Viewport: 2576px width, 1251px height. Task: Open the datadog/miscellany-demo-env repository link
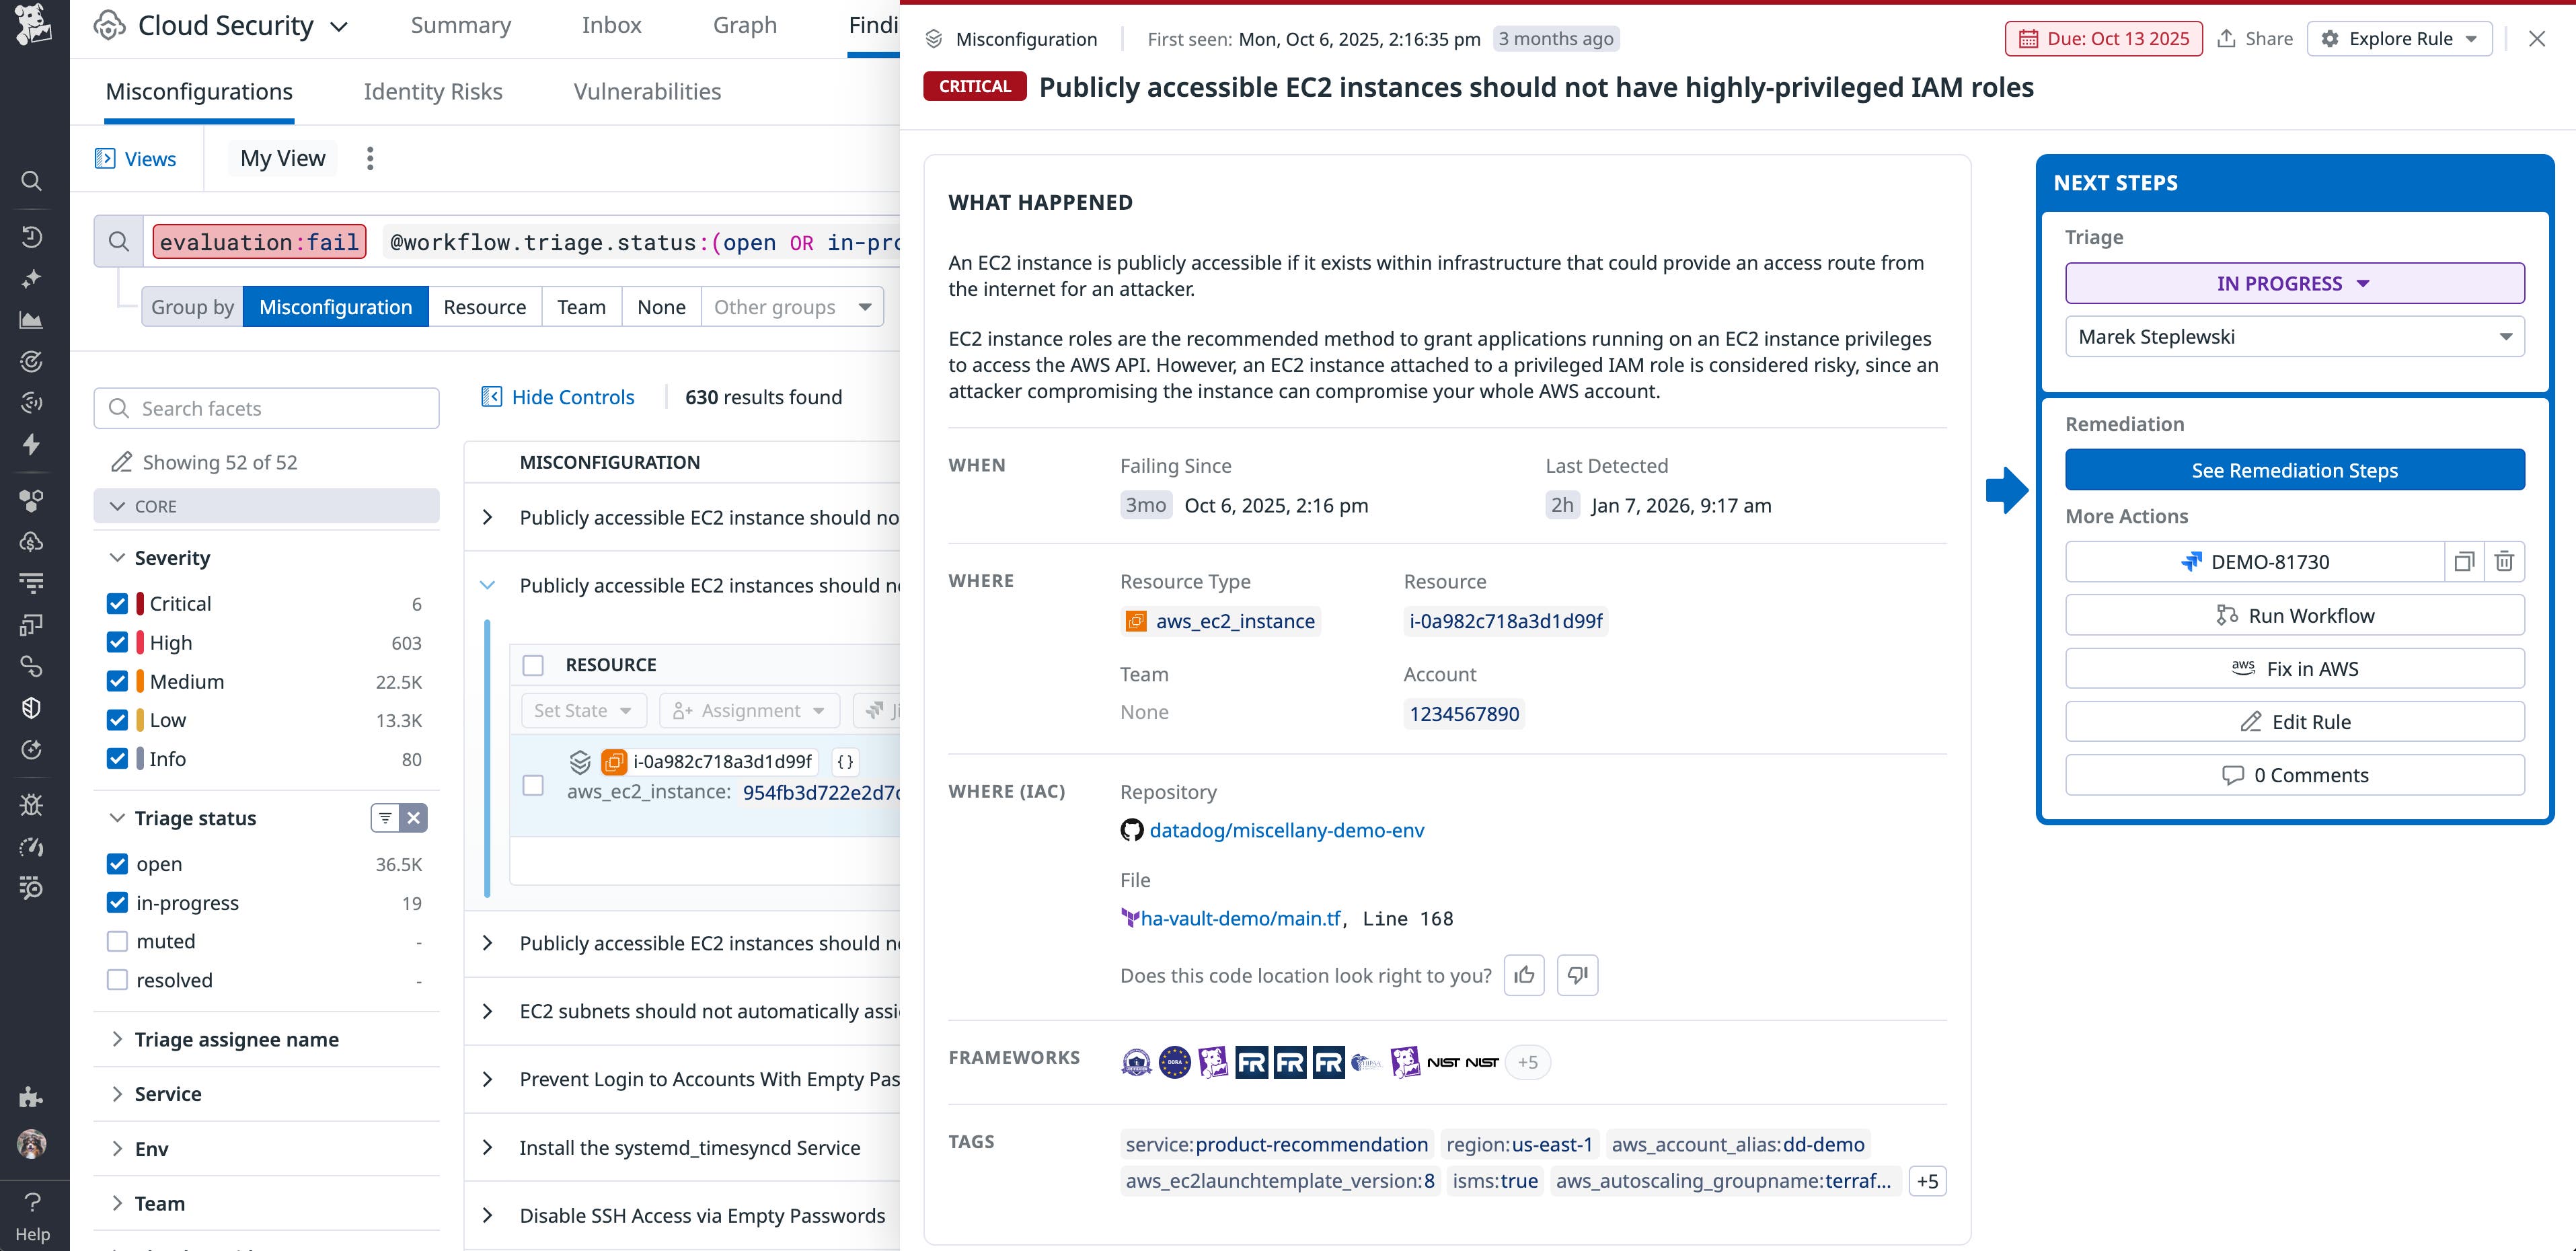pos(1287,830)
